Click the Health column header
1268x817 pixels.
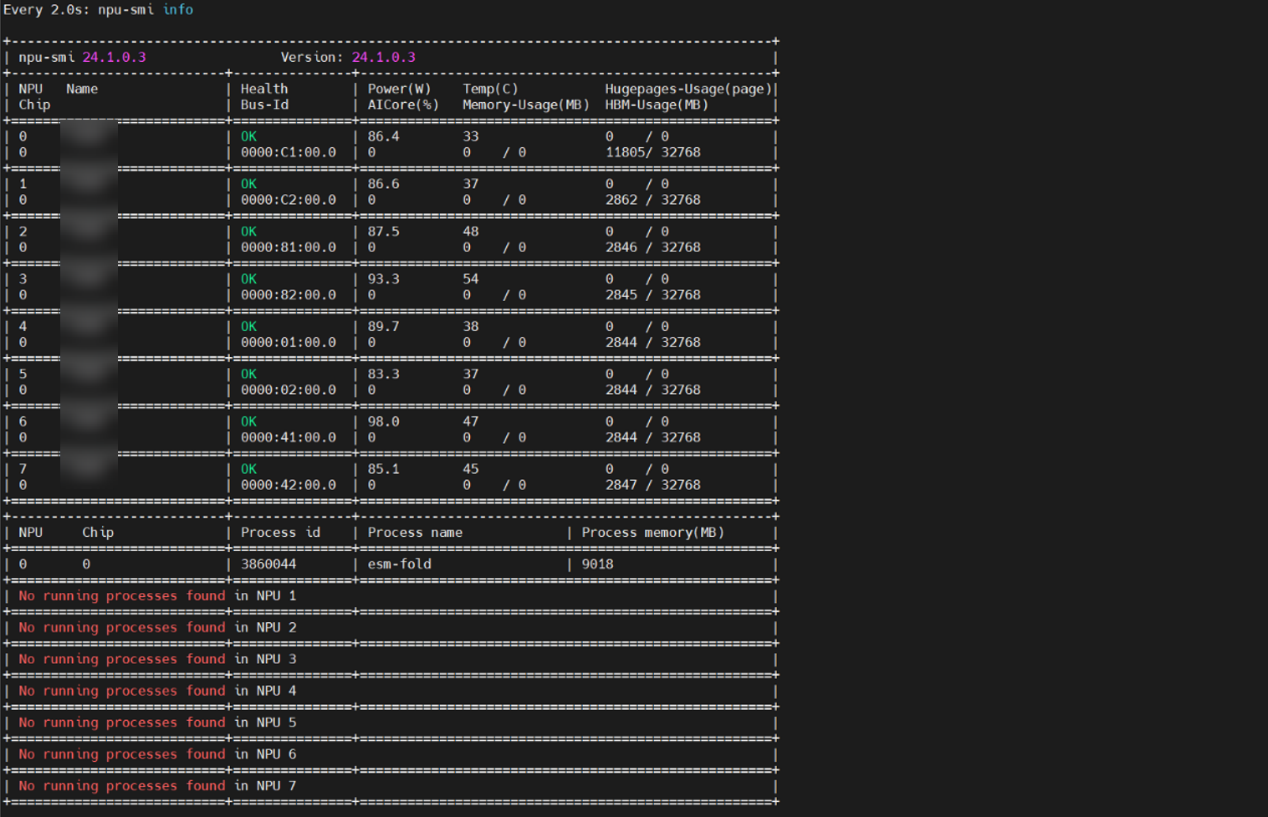coord(264,89)
